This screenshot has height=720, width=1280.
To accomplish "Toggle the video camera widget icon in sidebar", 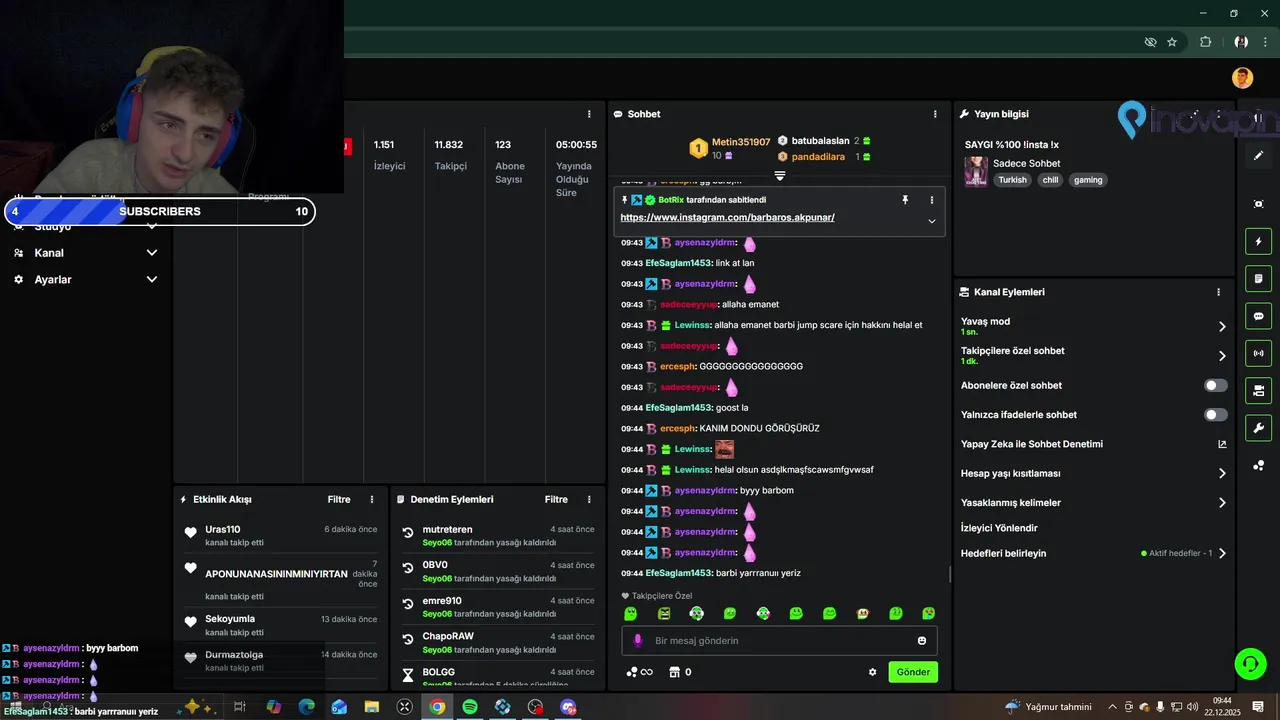I will coord(1258,390).
